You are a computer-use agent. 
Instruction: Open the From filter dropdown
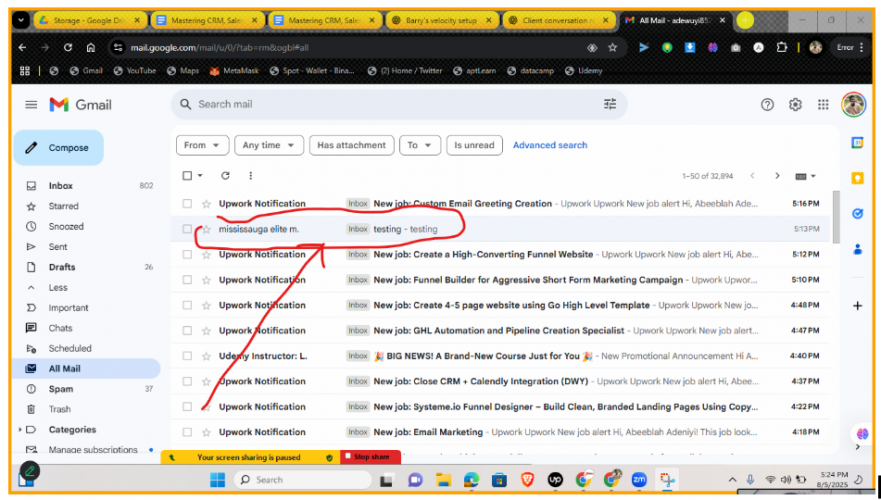[202, 145]
